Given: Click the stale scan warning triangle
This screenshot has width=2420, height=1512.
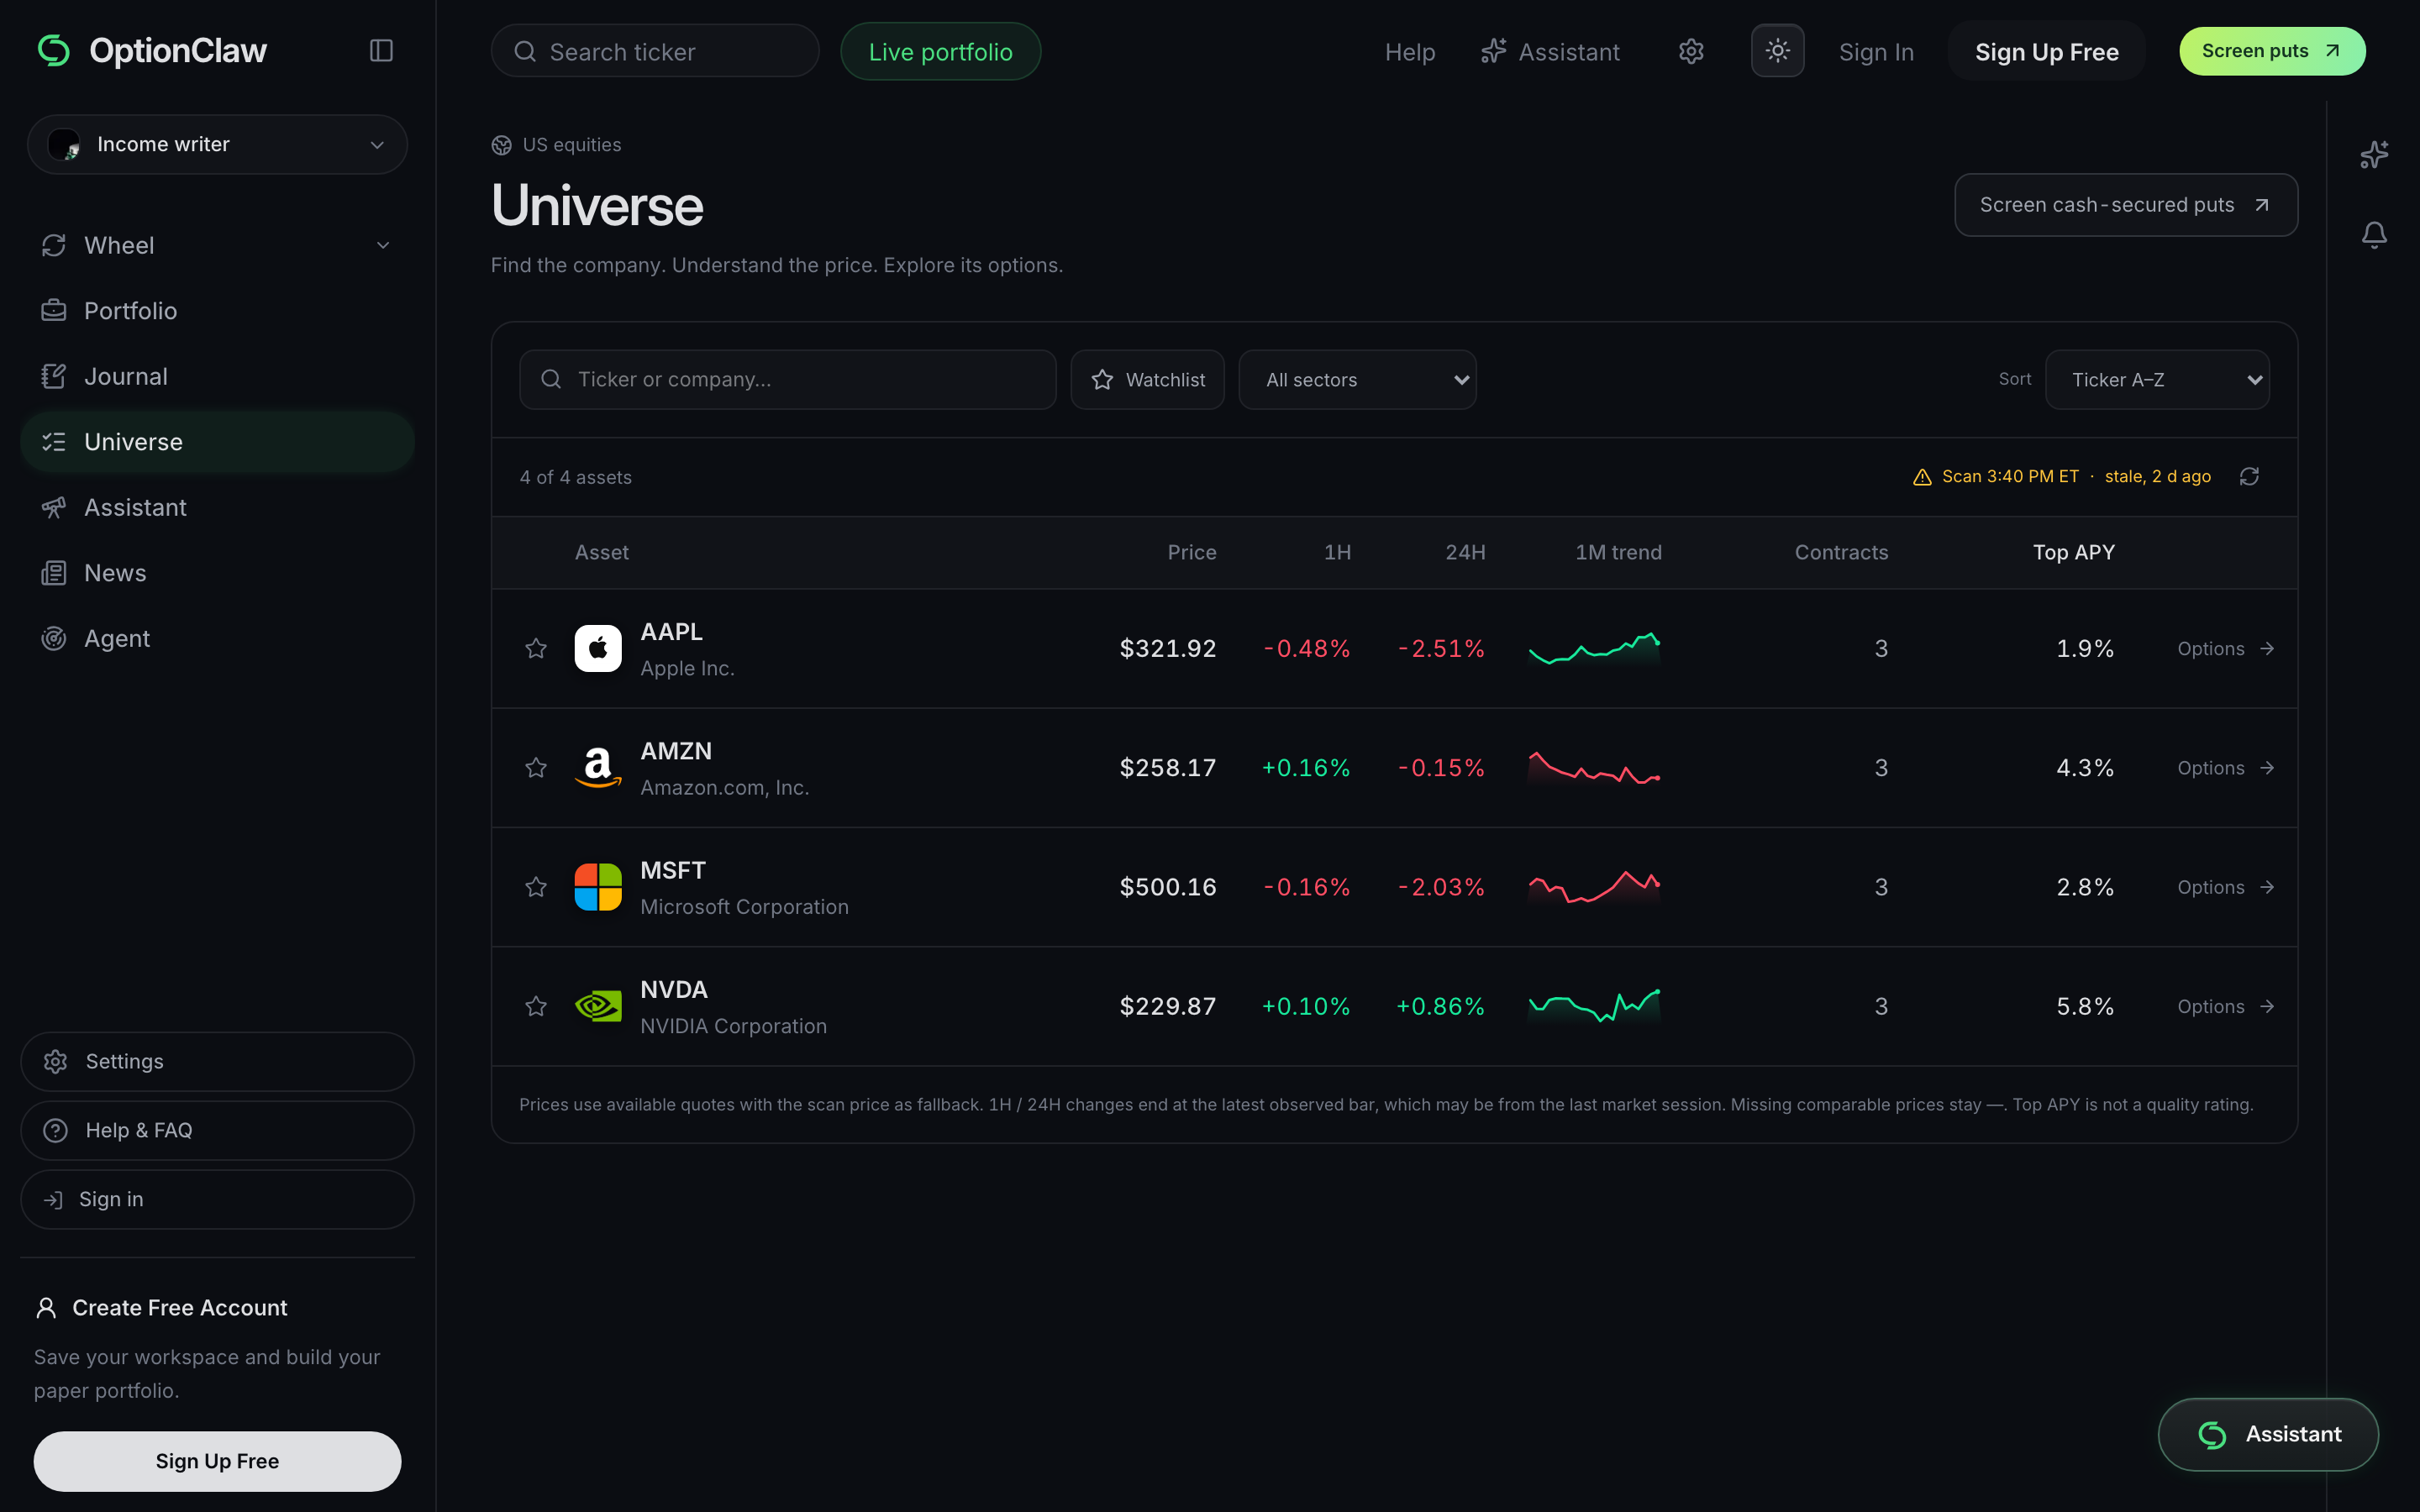Looking at the screenshot, I should (1922, 477).
